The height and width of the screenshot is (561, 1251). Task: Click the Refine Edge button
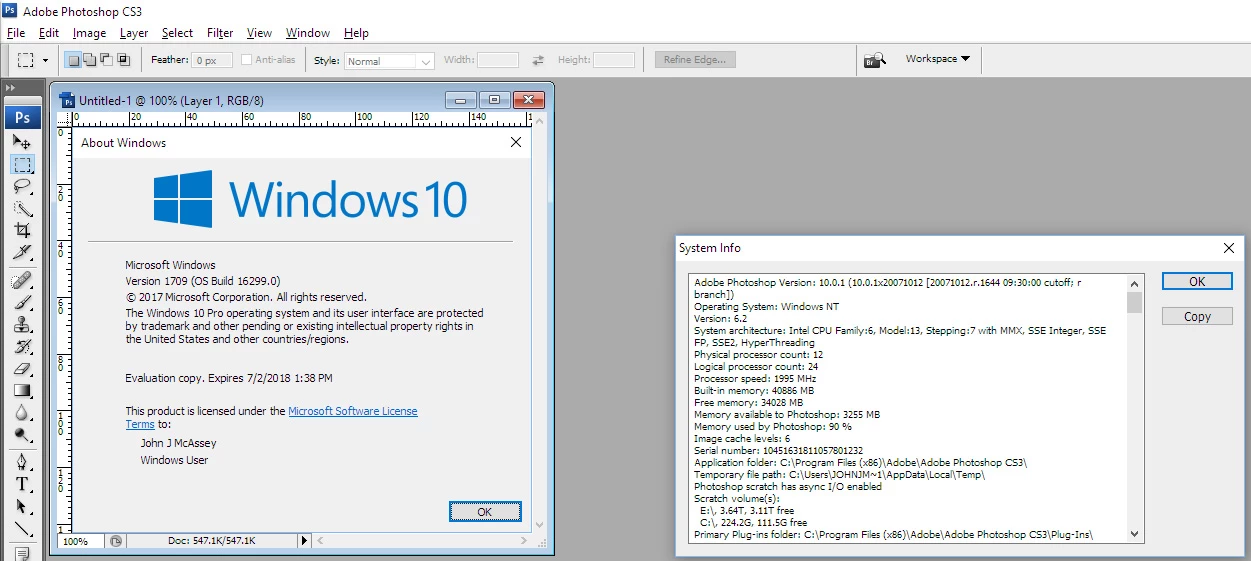pos(695,60)
